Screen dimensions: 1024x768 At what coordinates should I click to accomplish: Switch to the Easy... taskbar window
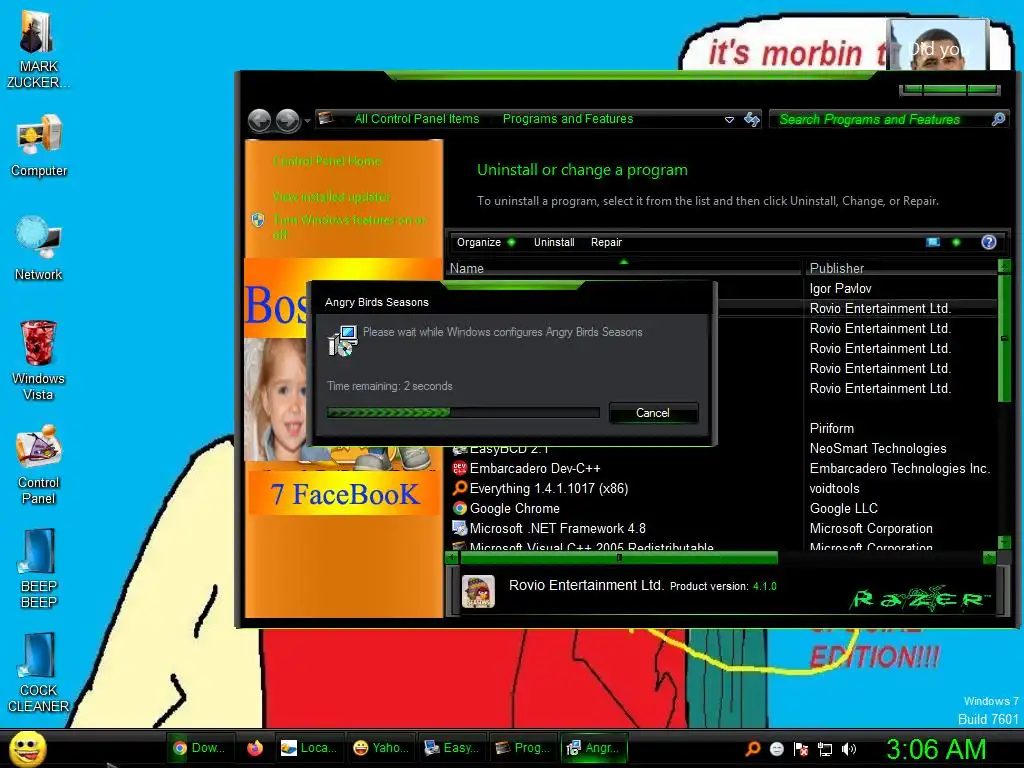click(x=452, y=748)
